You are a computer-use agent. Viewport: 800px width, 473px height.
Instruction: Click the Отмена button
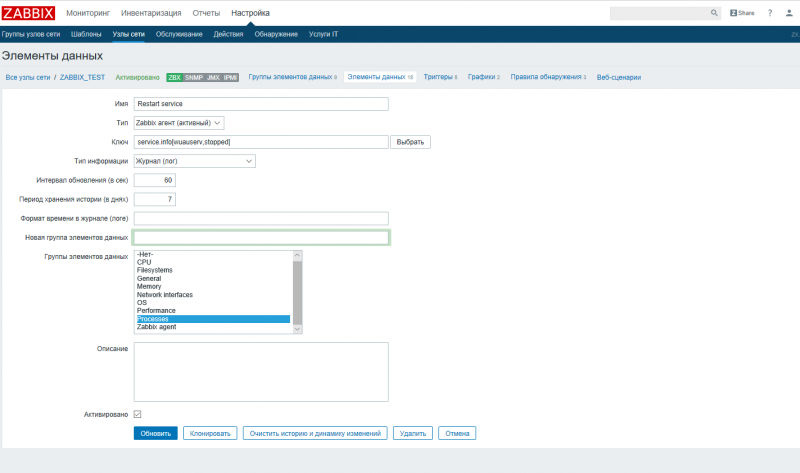(457, 433)
